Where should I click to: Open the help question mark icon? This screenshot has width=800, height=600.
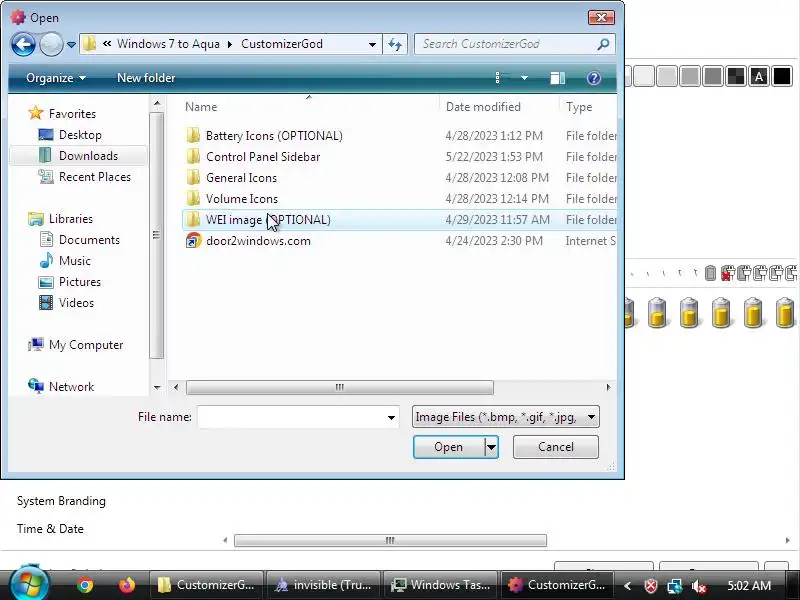(x=593, y=78)
